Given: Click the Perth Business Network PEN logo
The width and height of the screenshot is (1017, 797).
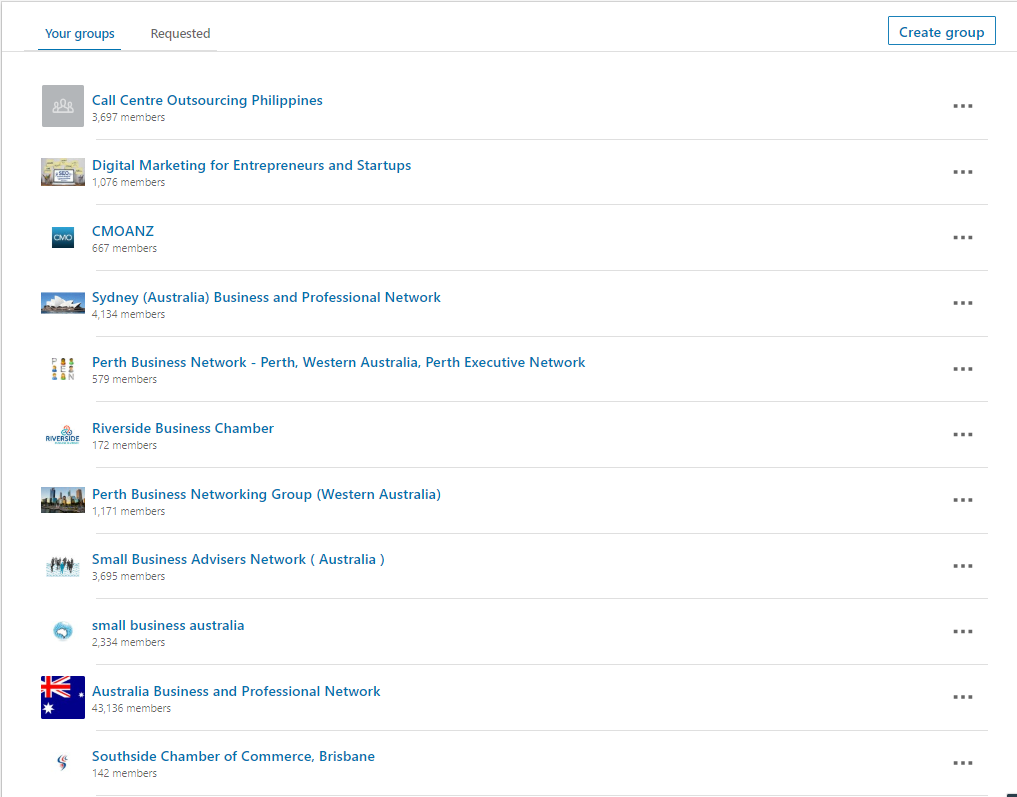Looking at the screenshot, I should pos(62,369).
